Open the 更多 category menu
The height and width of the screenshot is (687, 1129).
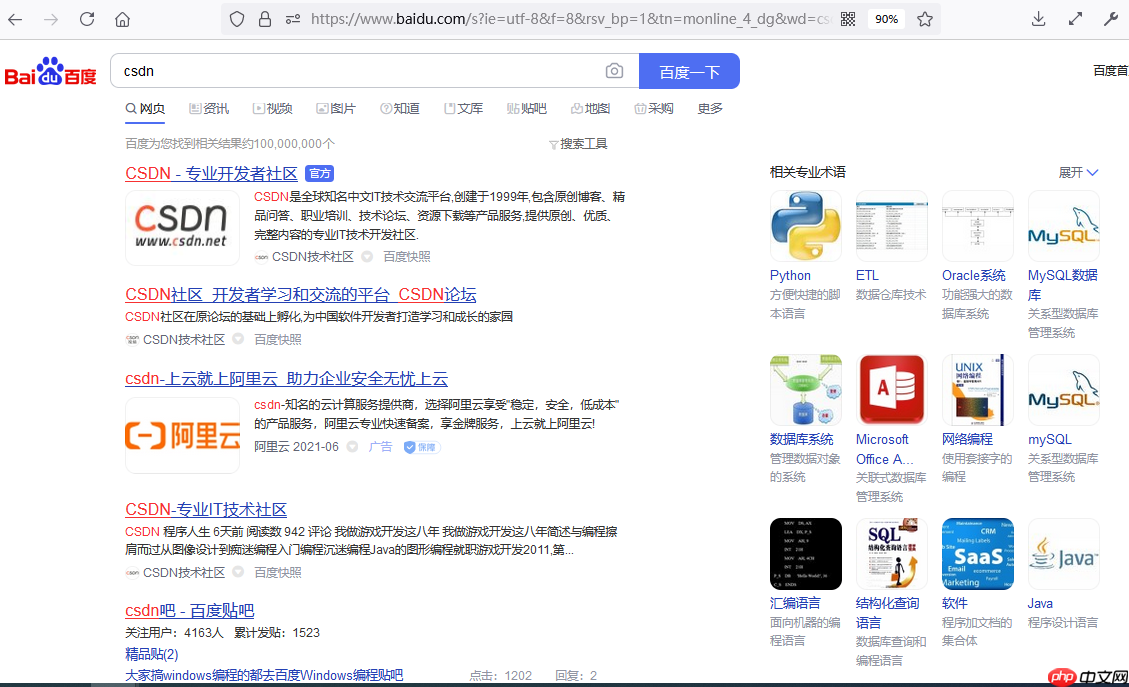tap(710, 108)
